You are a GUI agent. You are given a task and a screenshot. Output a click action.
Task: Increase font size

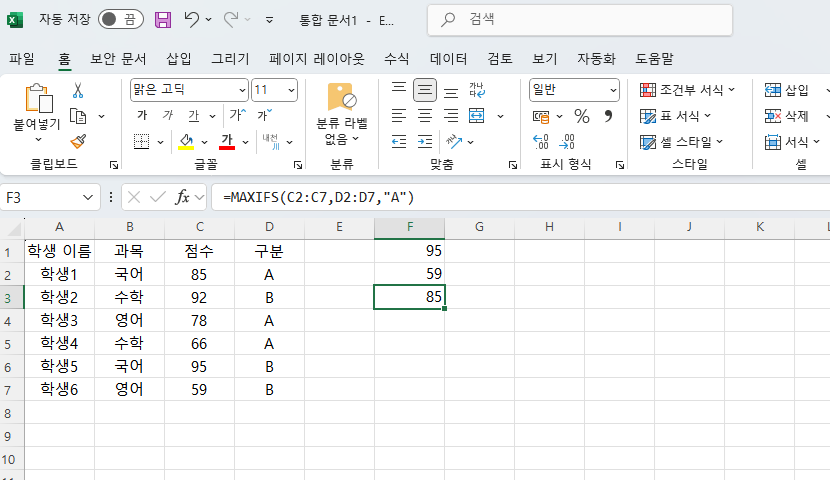click(x=237, y=115)
